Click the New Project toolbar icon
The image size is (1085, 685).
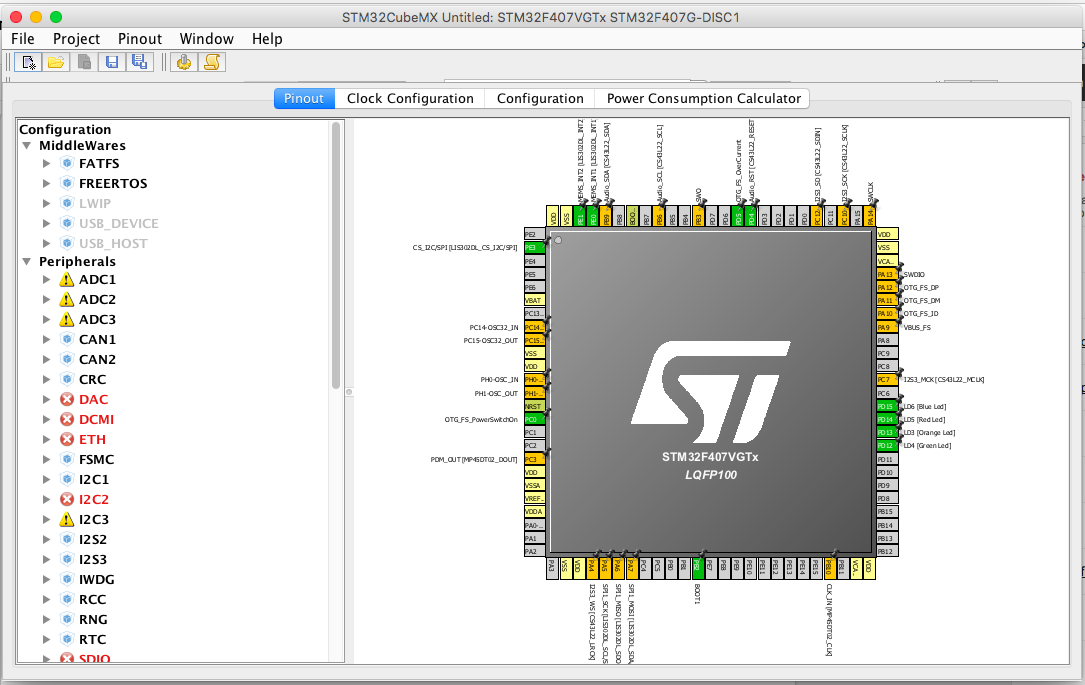click(28, 62)
